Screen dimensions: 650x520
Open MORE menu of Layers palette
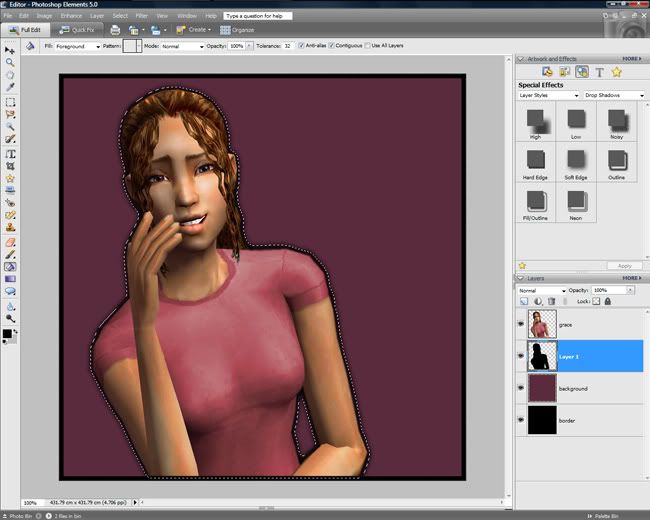coord(632,278)
